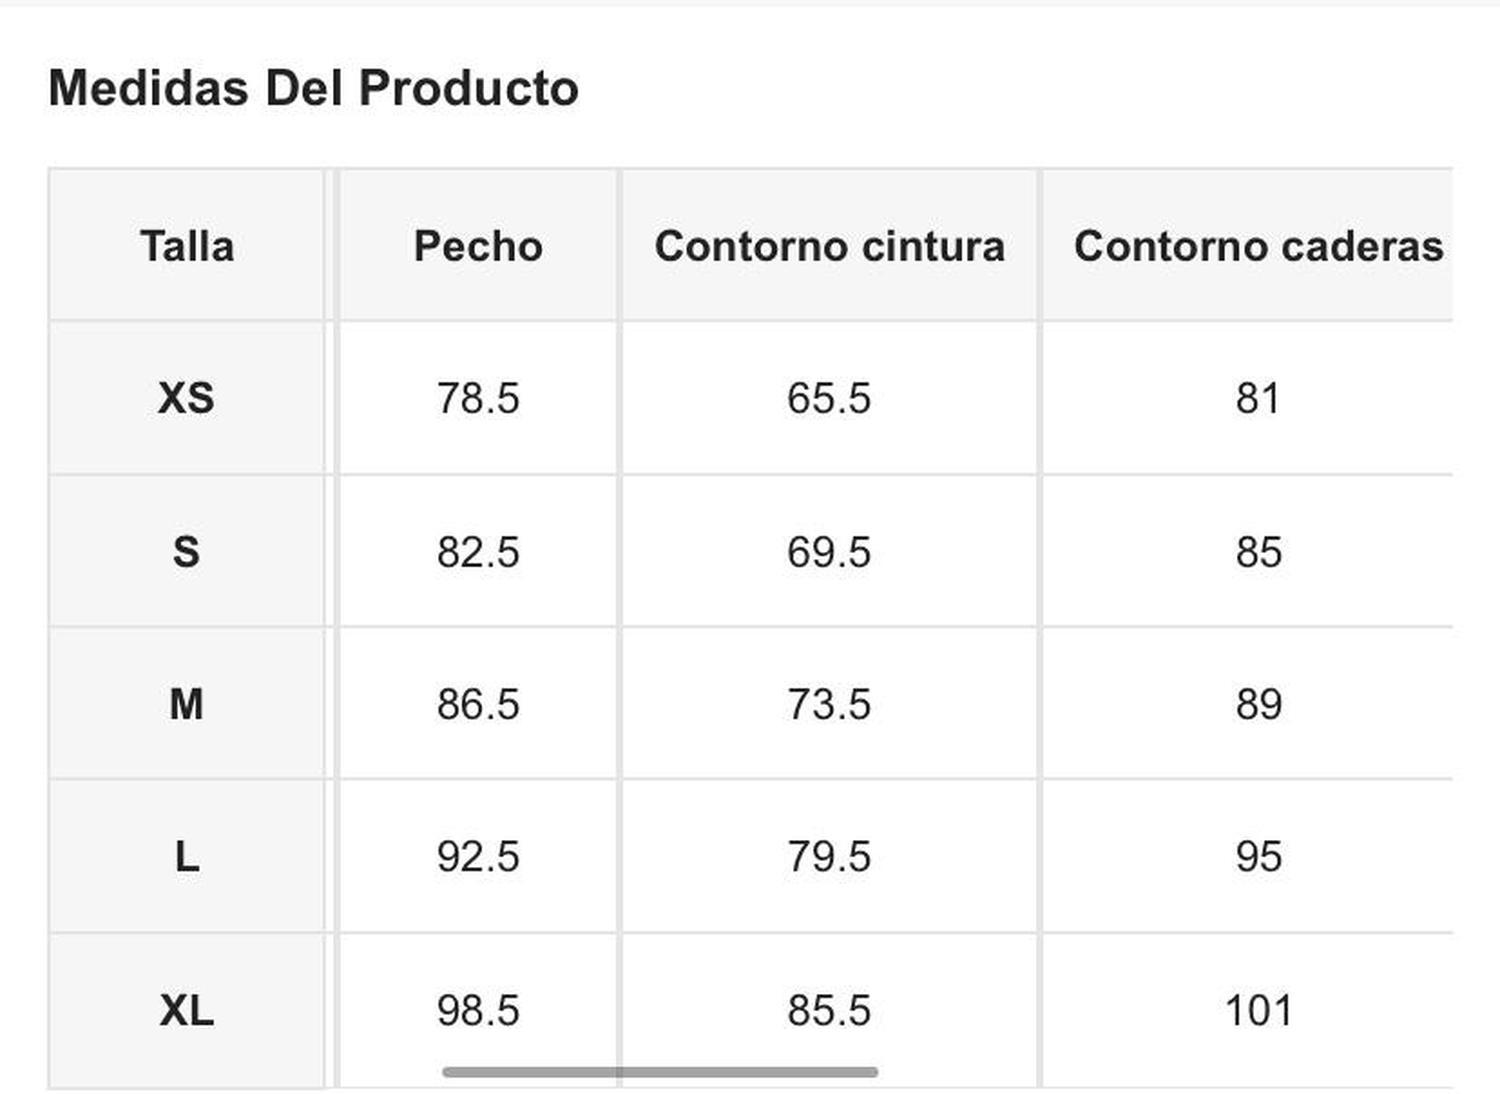Select the XL size row label
The image size is (1500, 1094).
(x=186, y=1010)
